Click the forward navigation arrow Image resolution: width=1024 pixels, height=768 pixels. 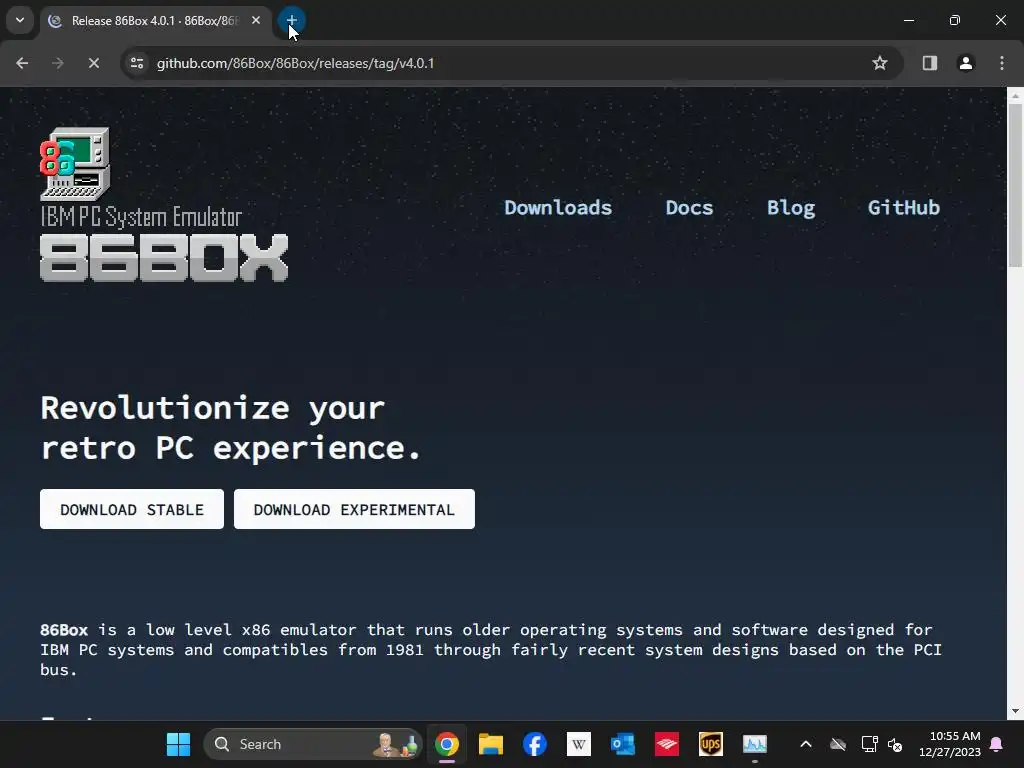57,63
